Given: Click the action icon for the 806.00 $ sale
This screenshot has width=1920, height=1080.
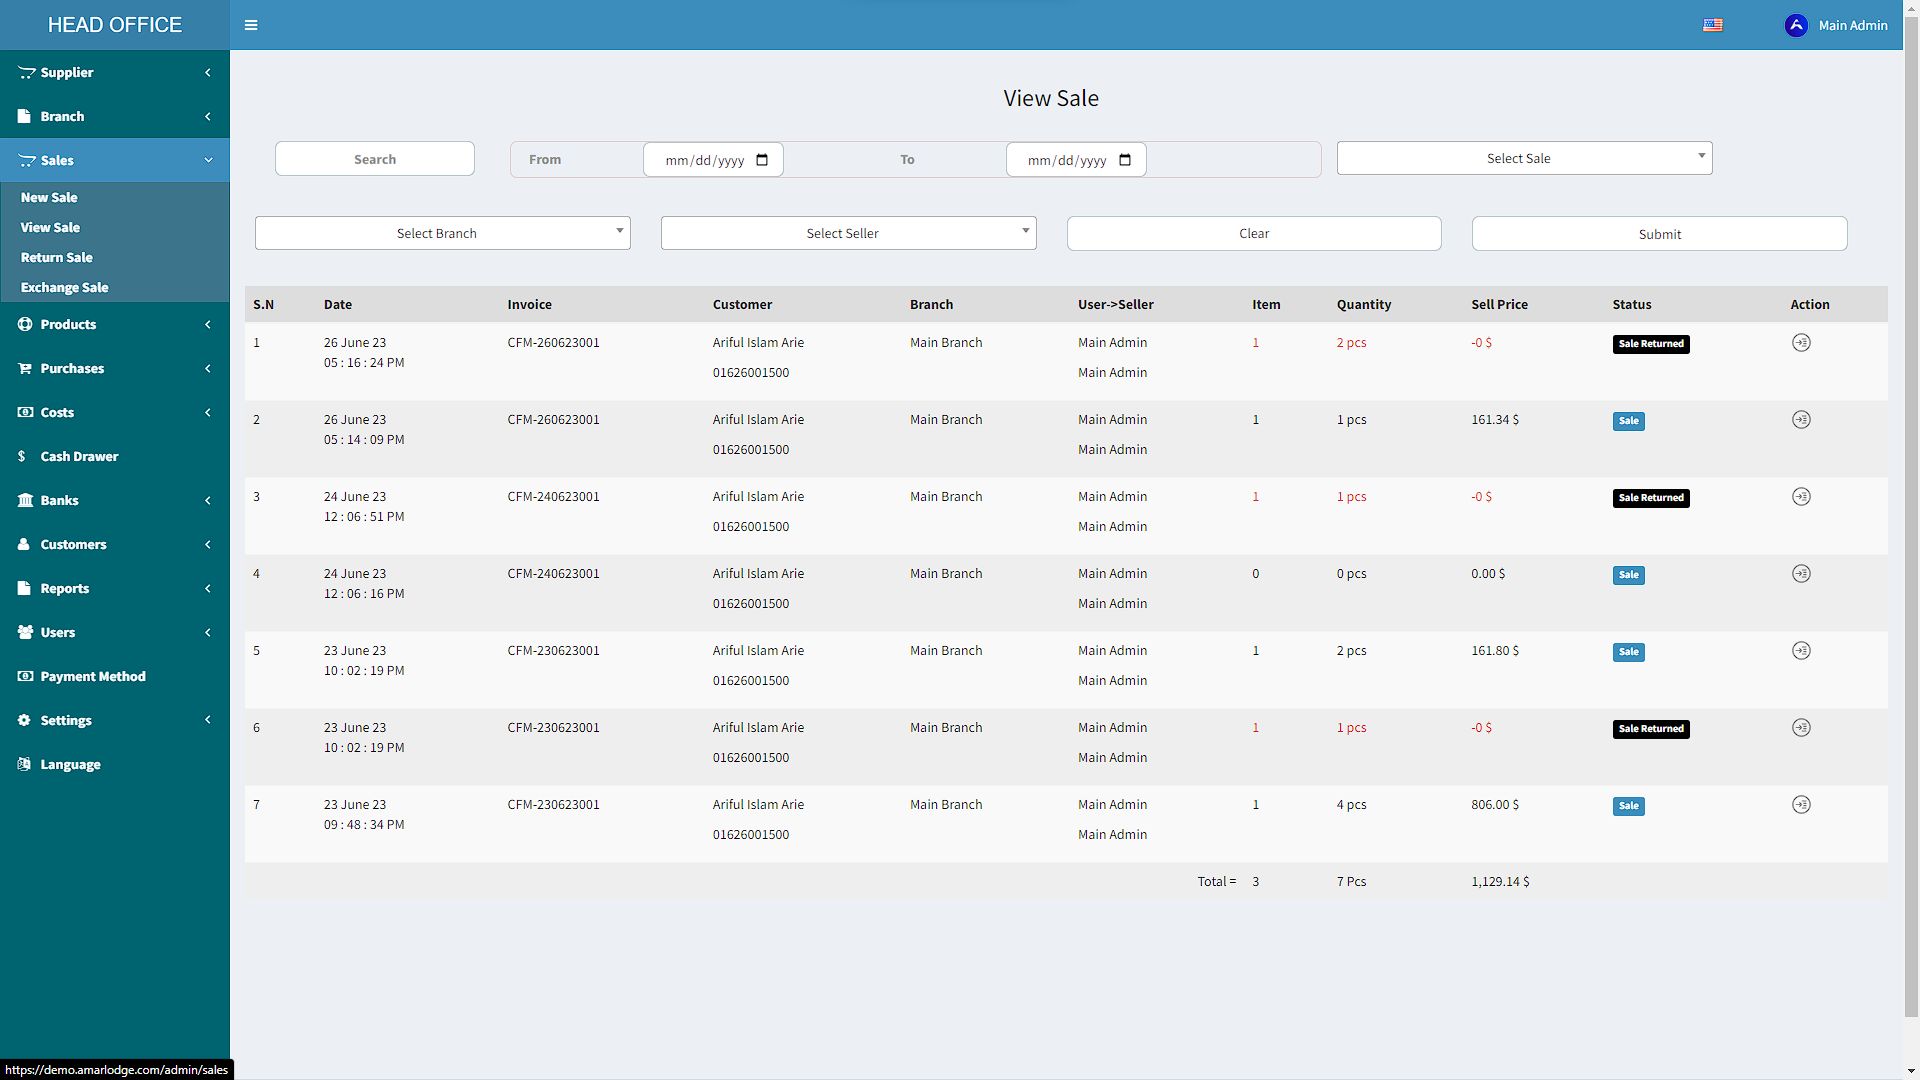Looking at the screenshot, I should tap(1800, 805).
